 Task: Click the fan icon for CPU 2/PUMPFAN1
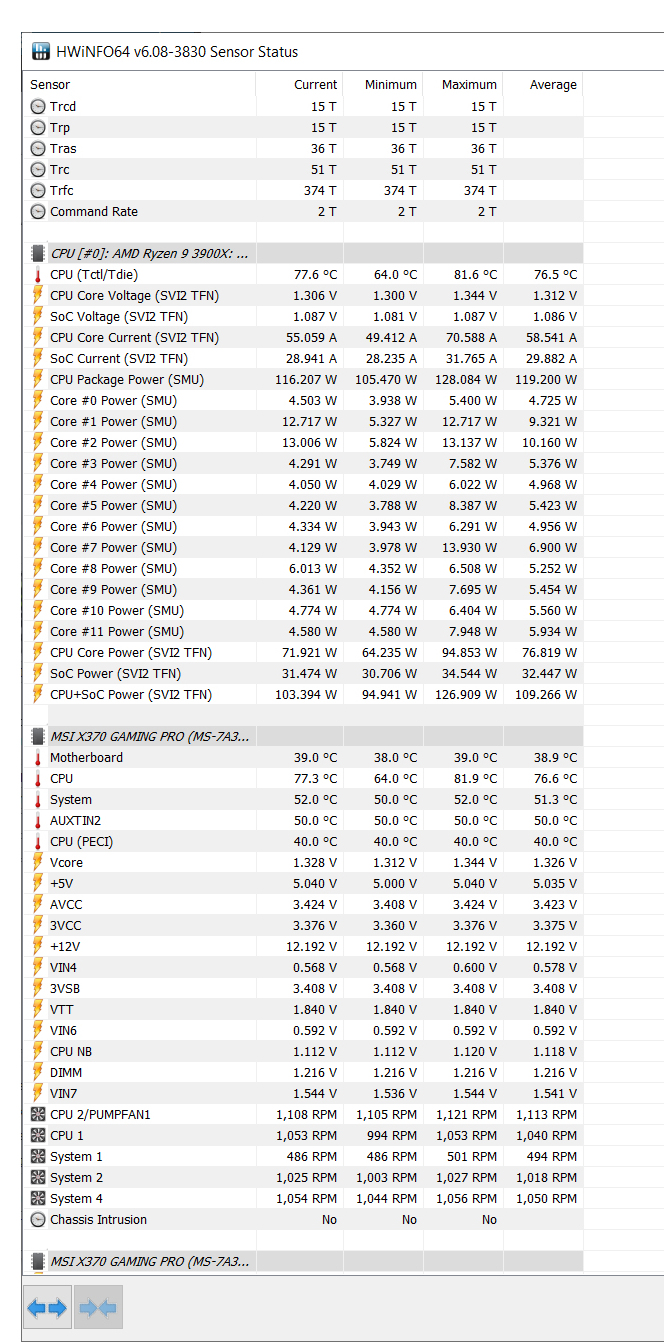pyautogui.click(x=38, y=1114)
